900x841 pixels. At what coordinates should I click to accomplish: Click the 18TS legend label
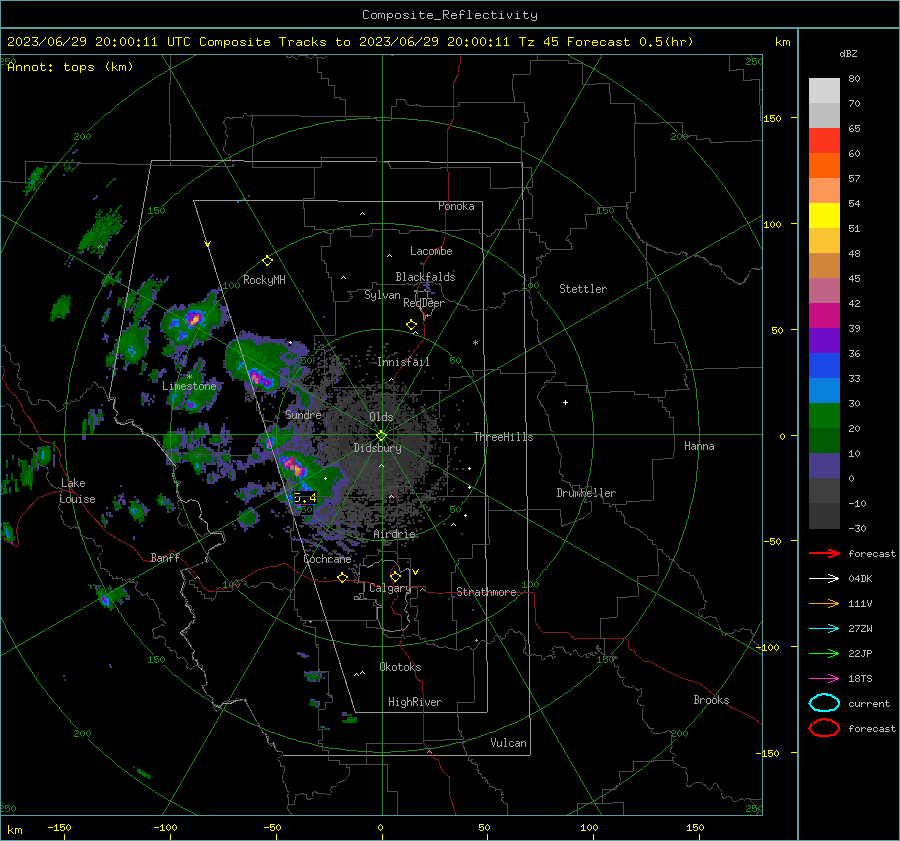point(860,679)
